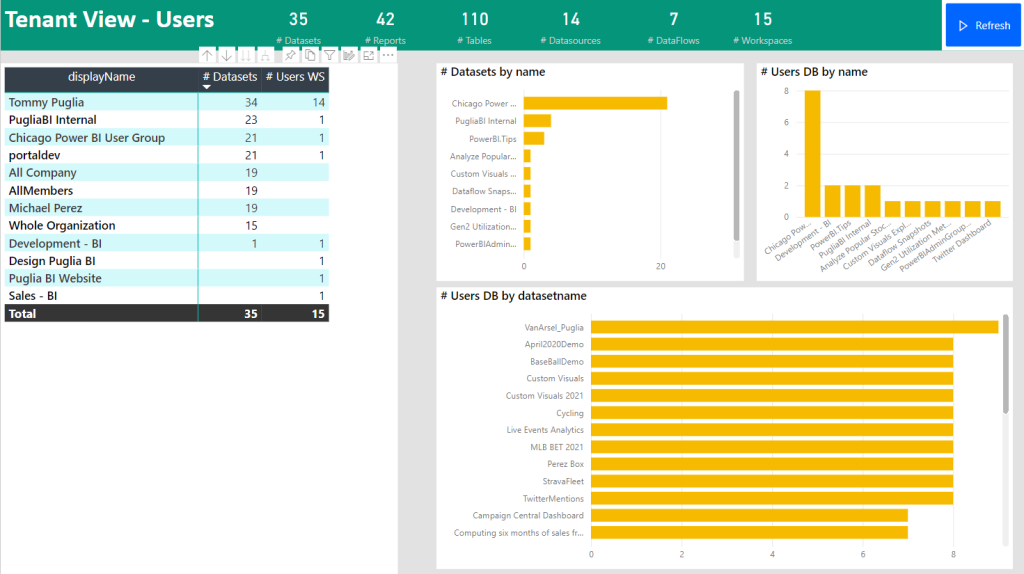Click the Refresh button

click(x=983, y=25)
